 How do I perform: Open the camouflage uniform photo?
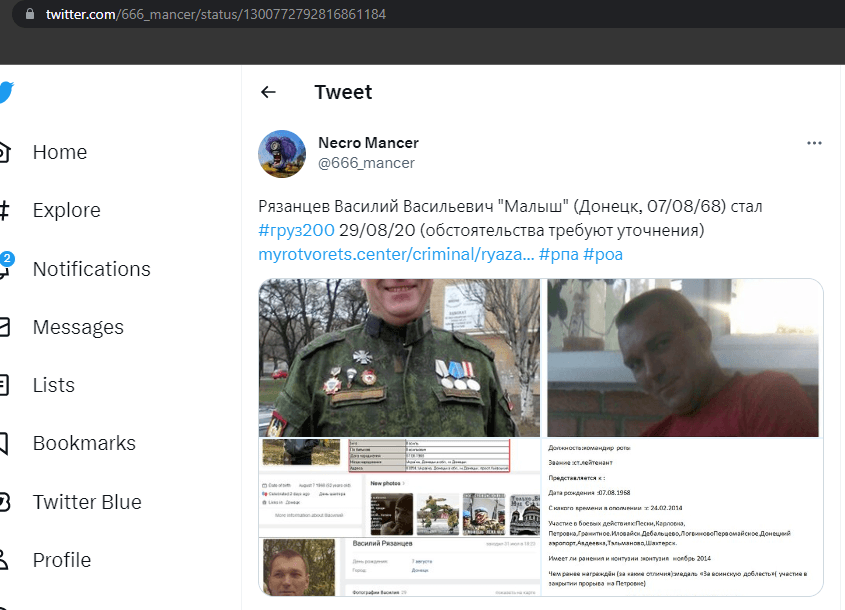pos(399,357)
